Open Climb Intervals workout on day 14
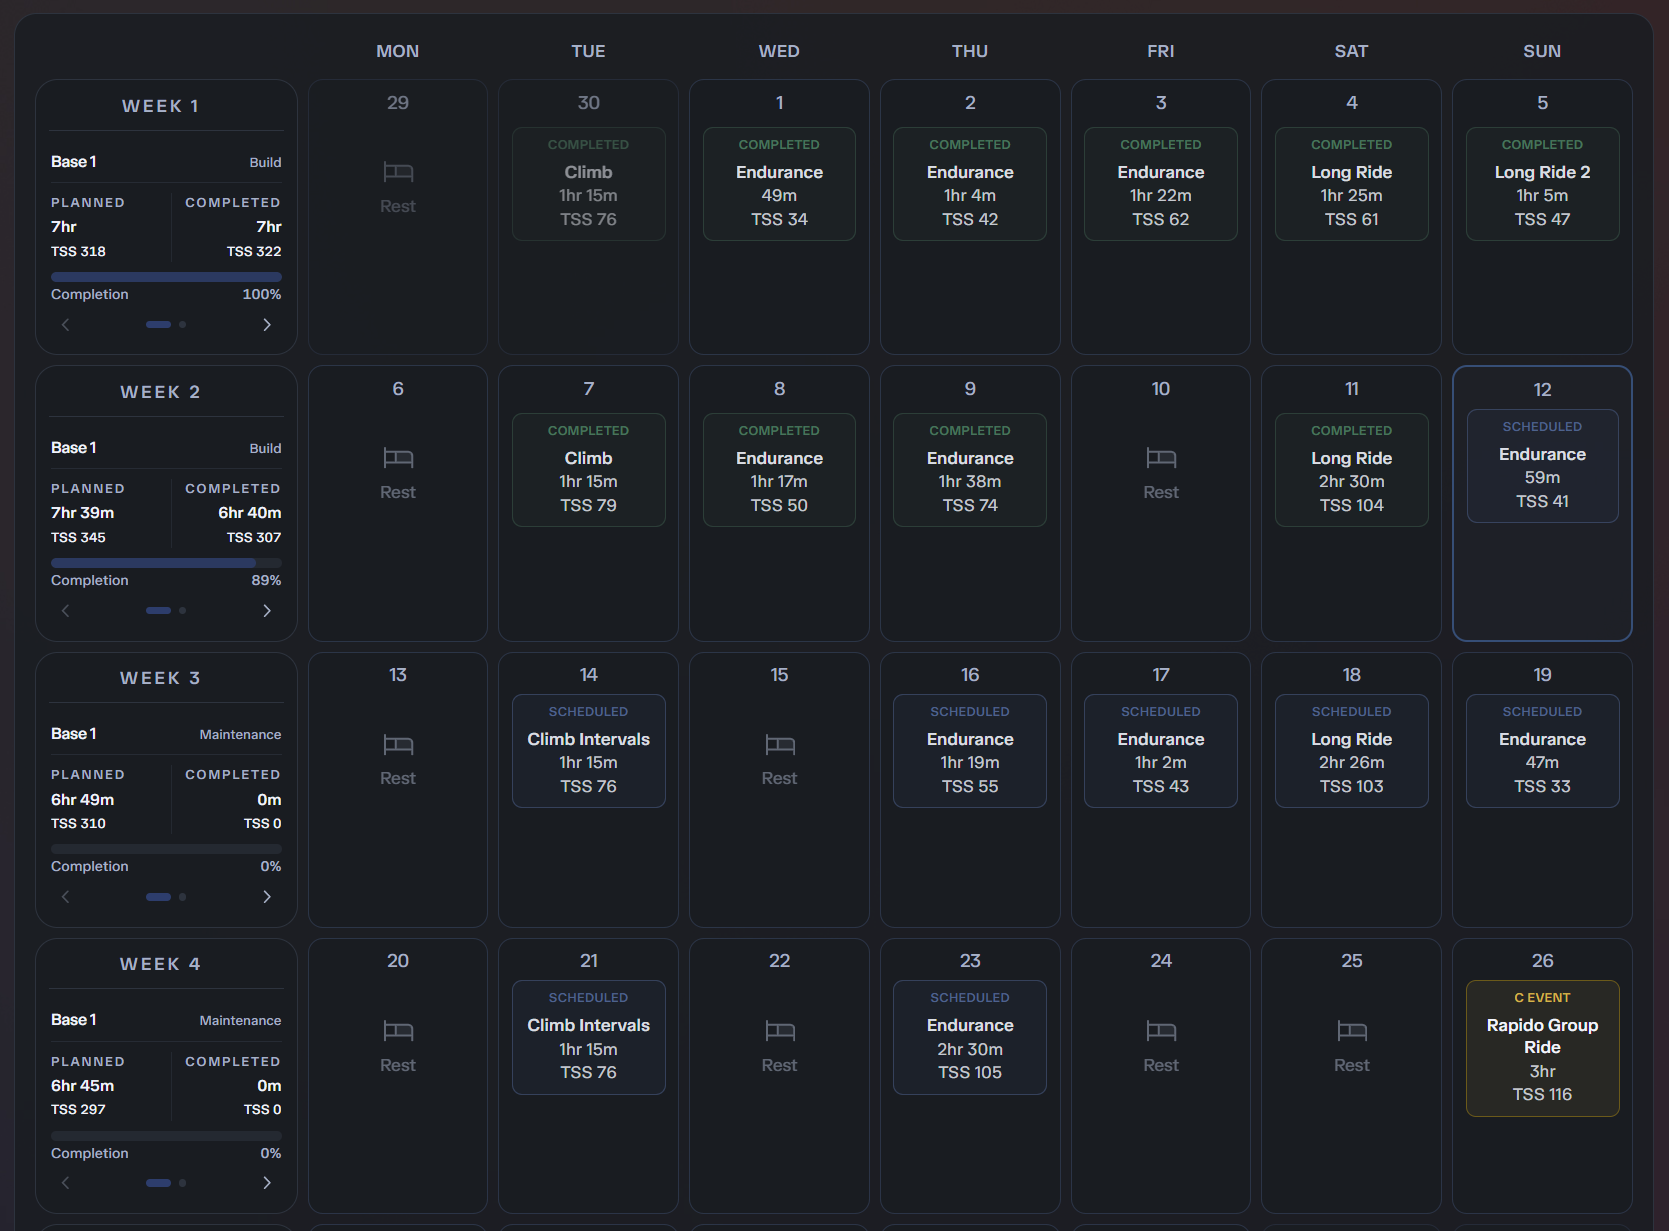This screenshot has height=1231, width=1669. coord(589,751)
